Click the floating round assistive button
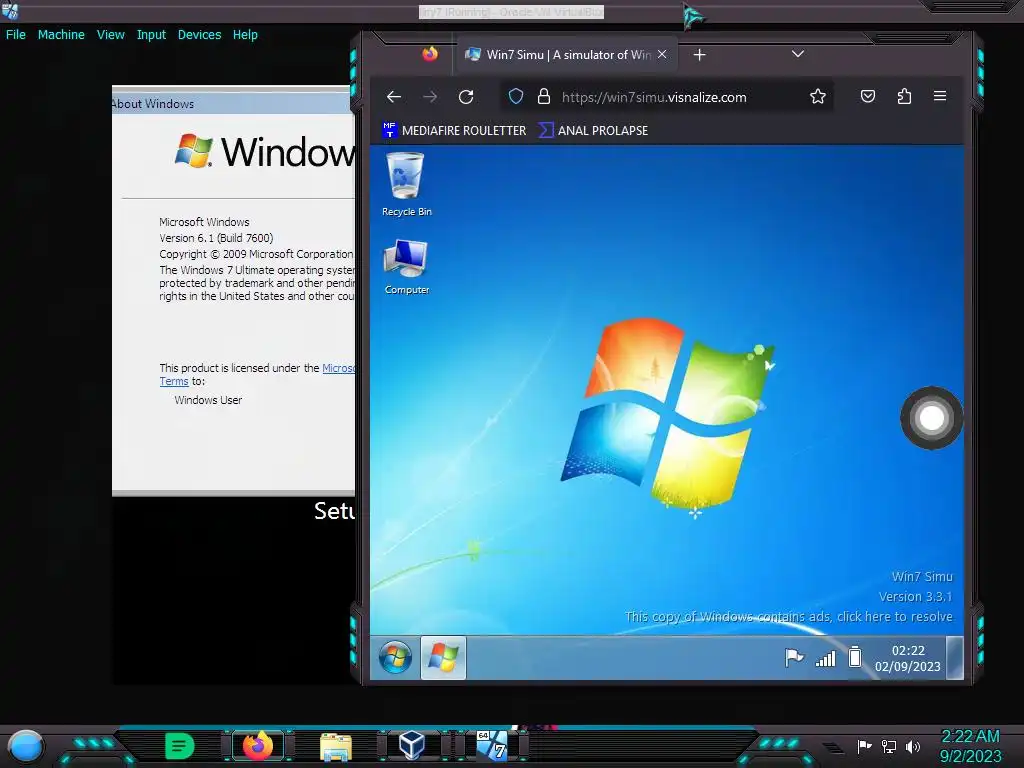1024x768 pixels. (931, 418)
